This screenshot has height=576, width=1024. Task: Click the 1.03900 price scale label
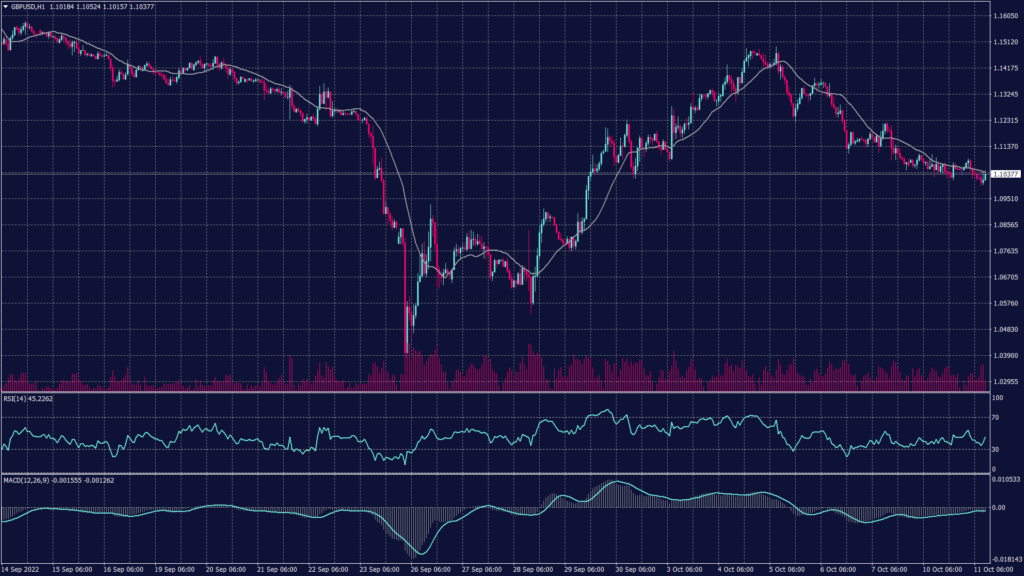point(1005,355)
